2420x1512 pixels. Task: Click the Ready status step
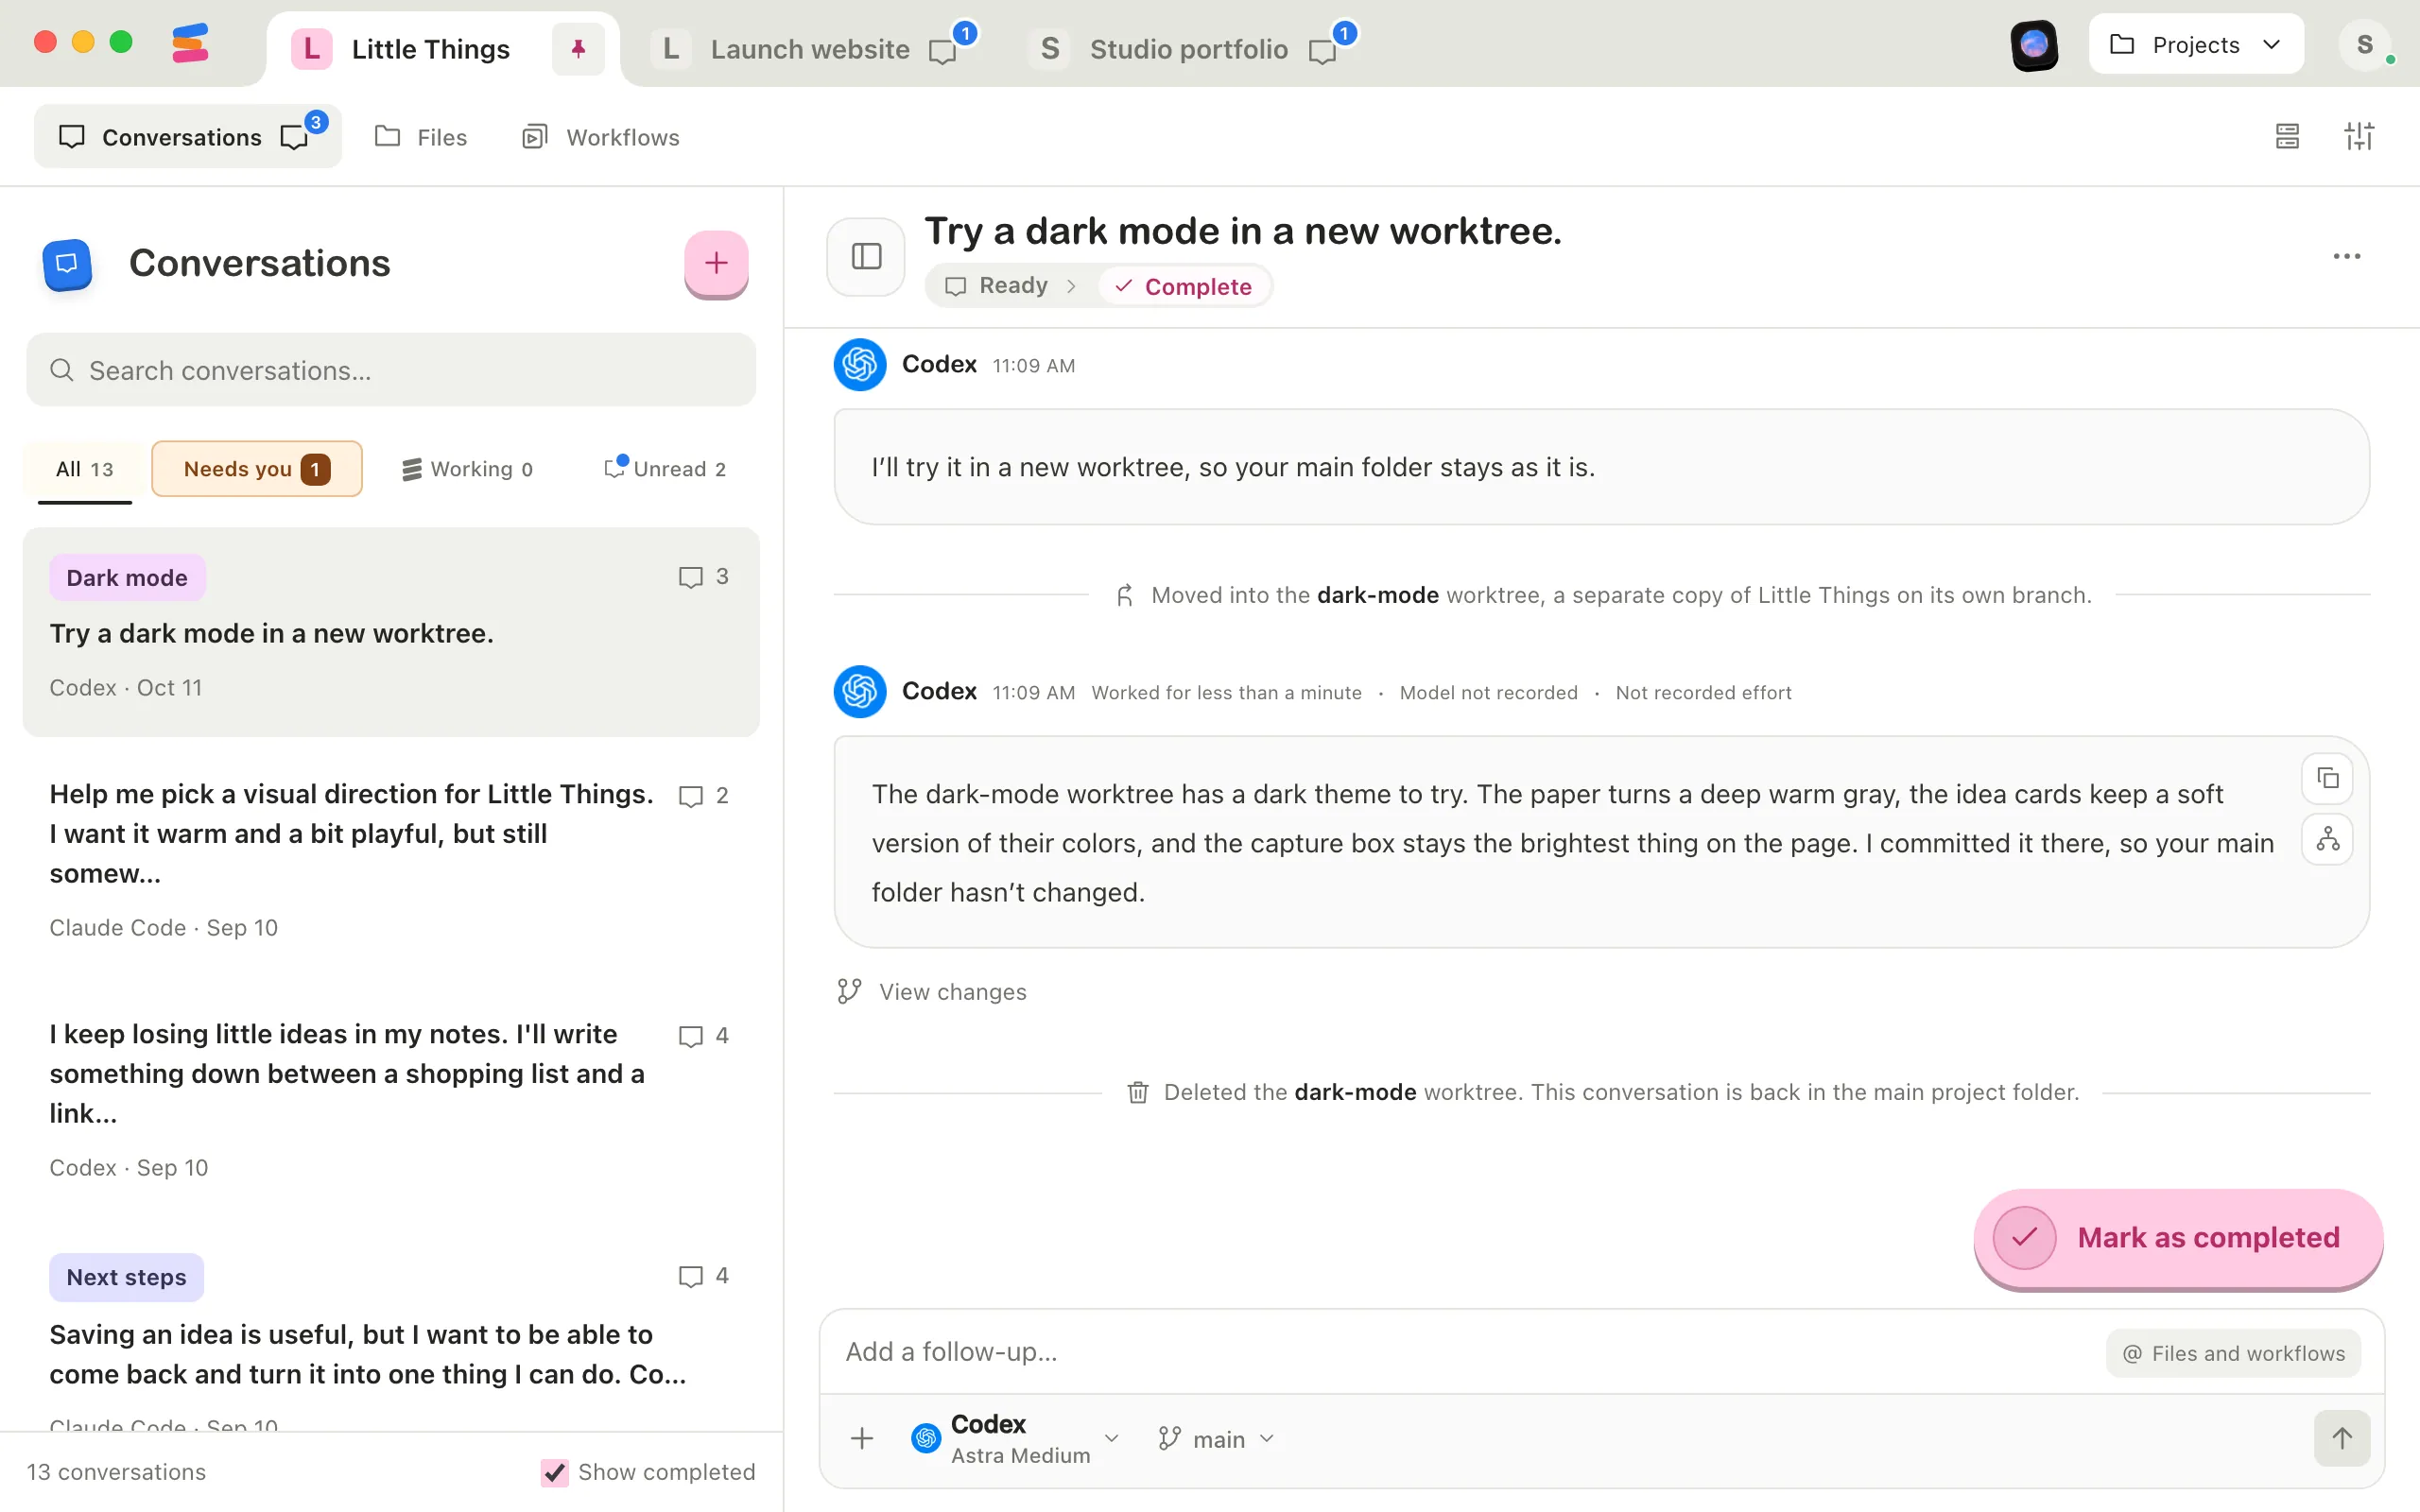(x=998, y=286)
